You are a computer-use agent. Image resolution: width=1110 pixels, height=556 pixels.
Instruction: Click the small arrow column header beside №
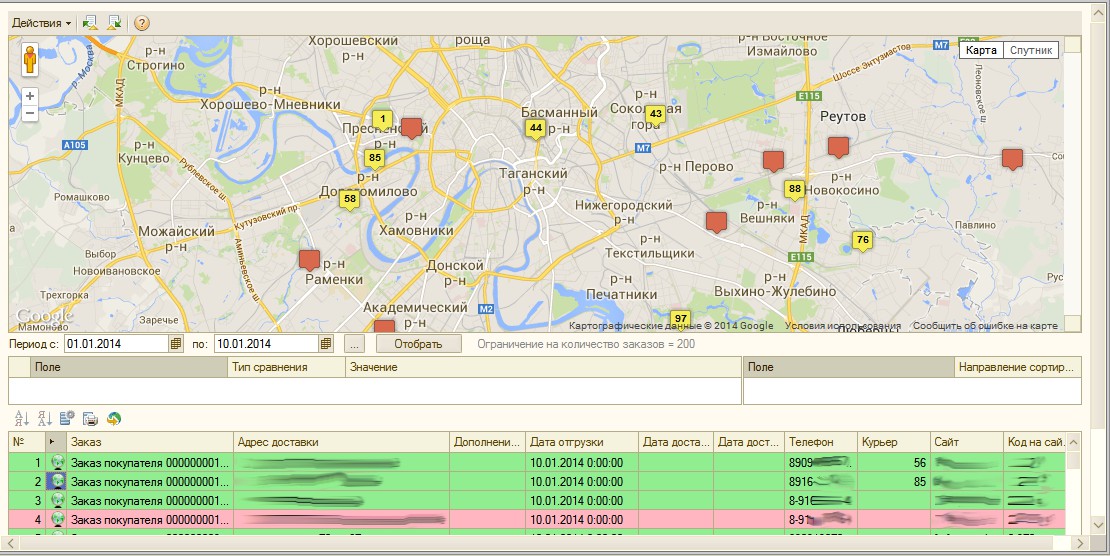click(x=56, y=442)
